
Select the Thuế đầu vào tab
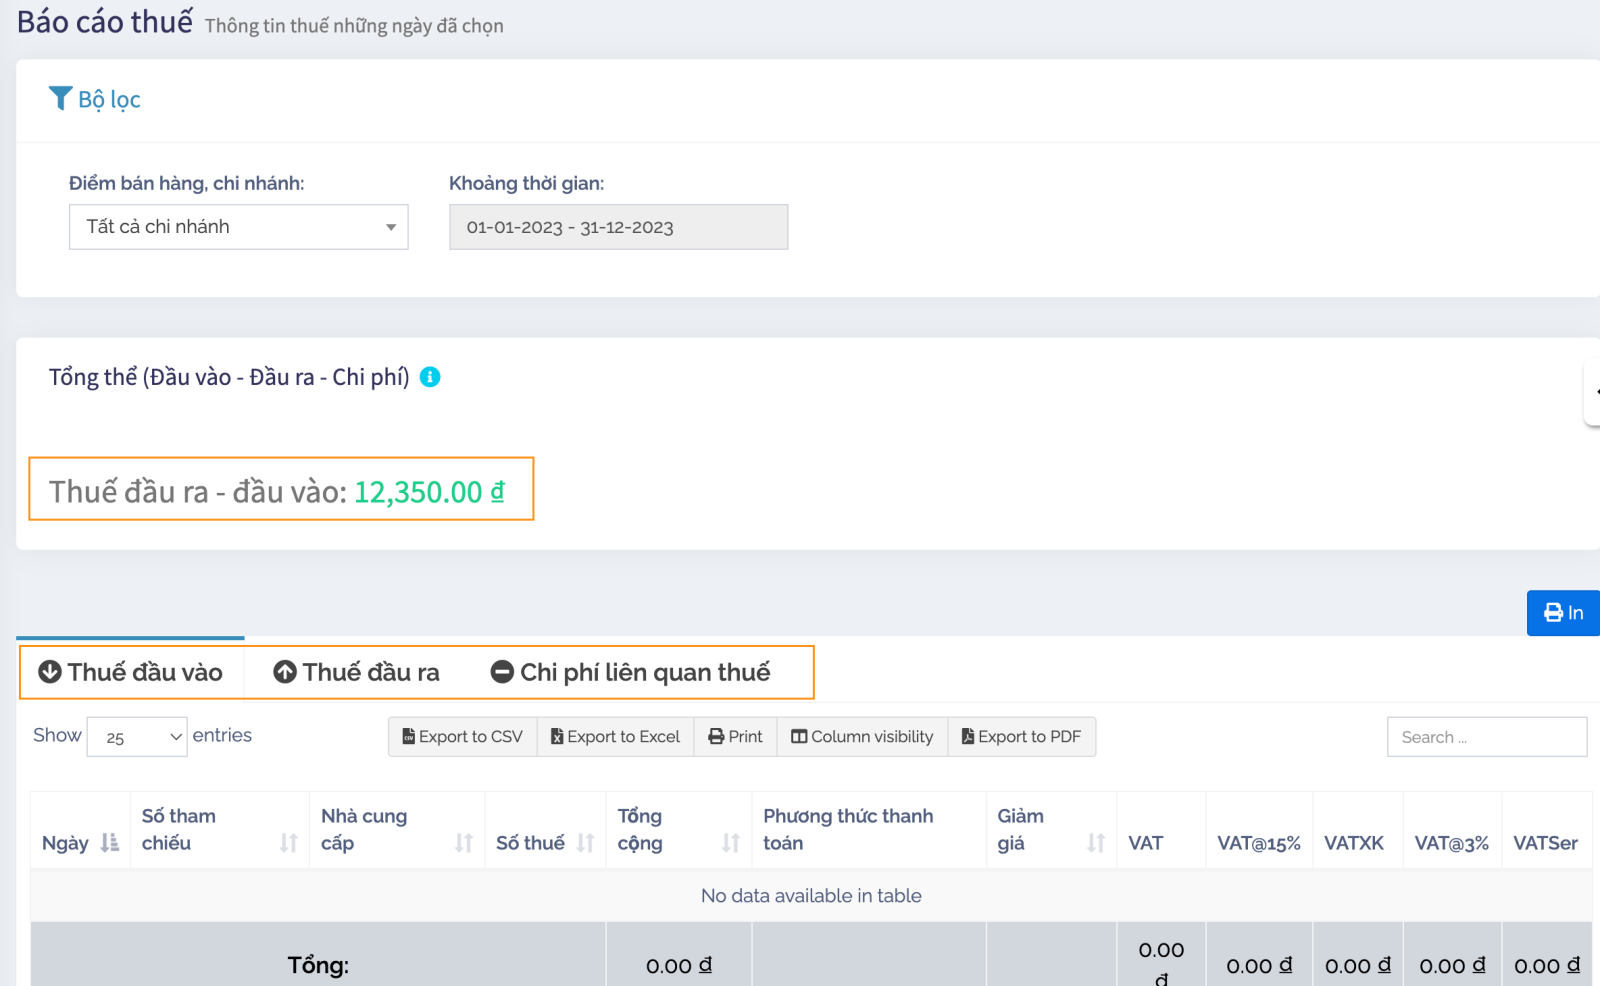pos(131,672)
